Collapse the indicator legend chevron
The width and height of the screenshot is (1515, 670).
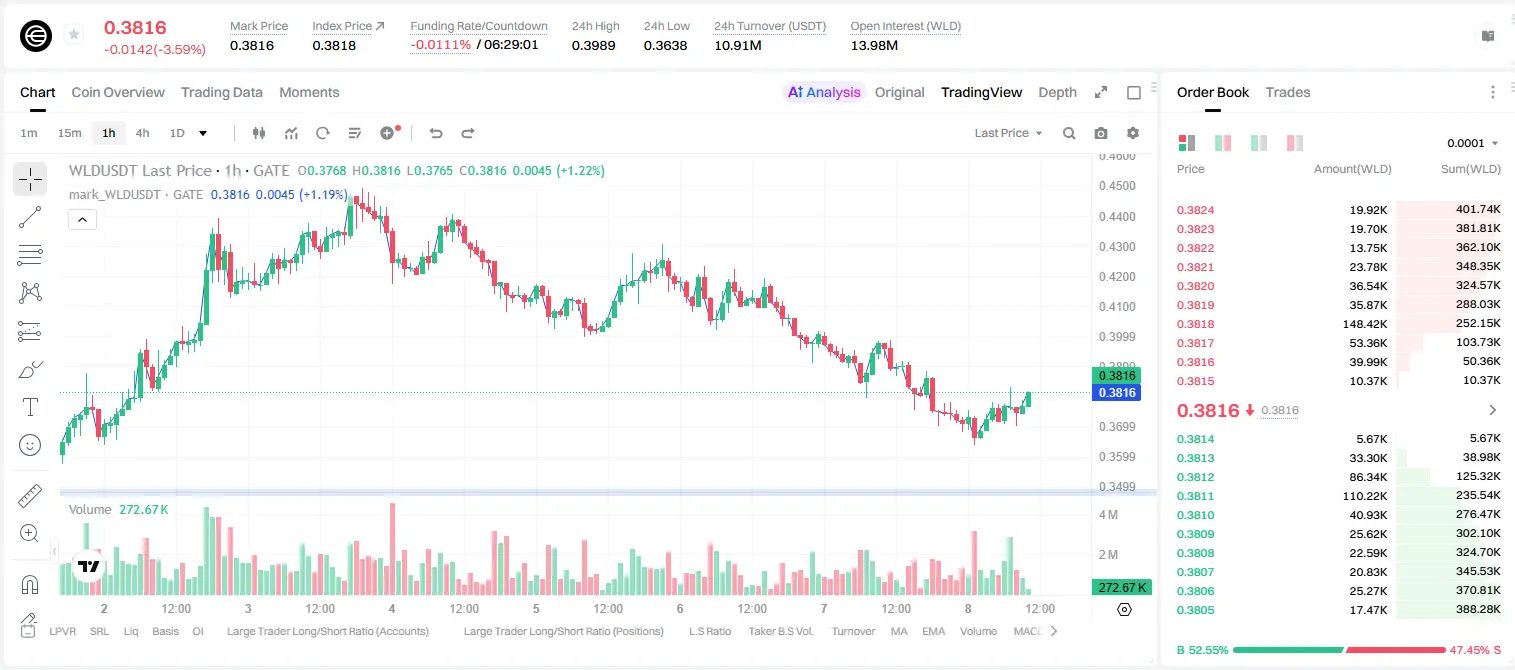tap(82, 219)
